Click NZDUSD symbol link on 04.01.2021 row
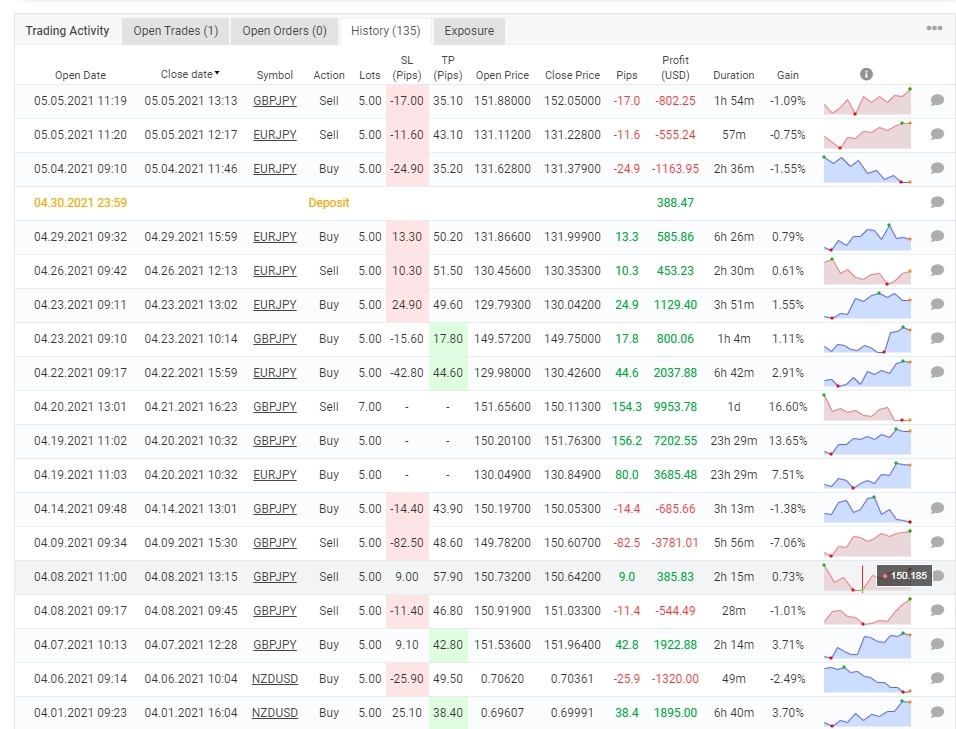 pos(274,713)
